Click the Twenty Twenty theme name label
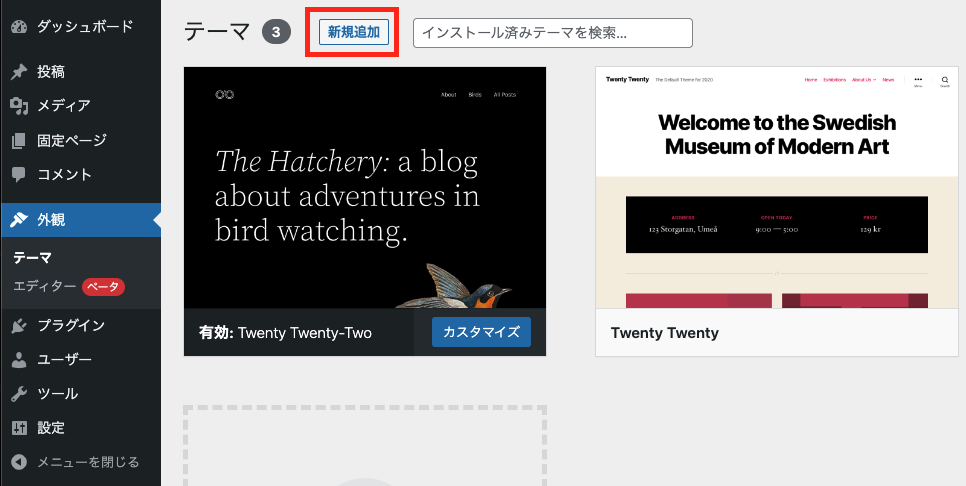This screenshot has height=486, width=966. pyautogui.click(x=665, y=333)
